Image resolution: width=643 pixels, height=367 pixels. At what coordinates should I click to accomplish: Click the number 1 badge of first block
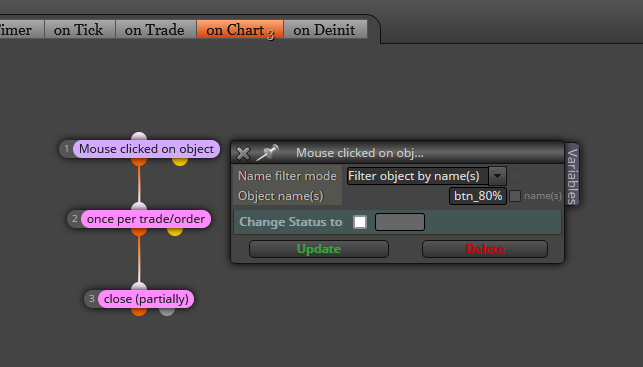[67, 149]
